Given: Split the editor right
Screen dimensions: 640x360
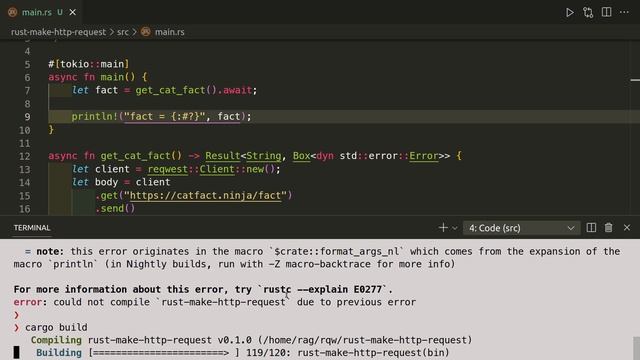Looking at the screenshot, I should point(607,12).
